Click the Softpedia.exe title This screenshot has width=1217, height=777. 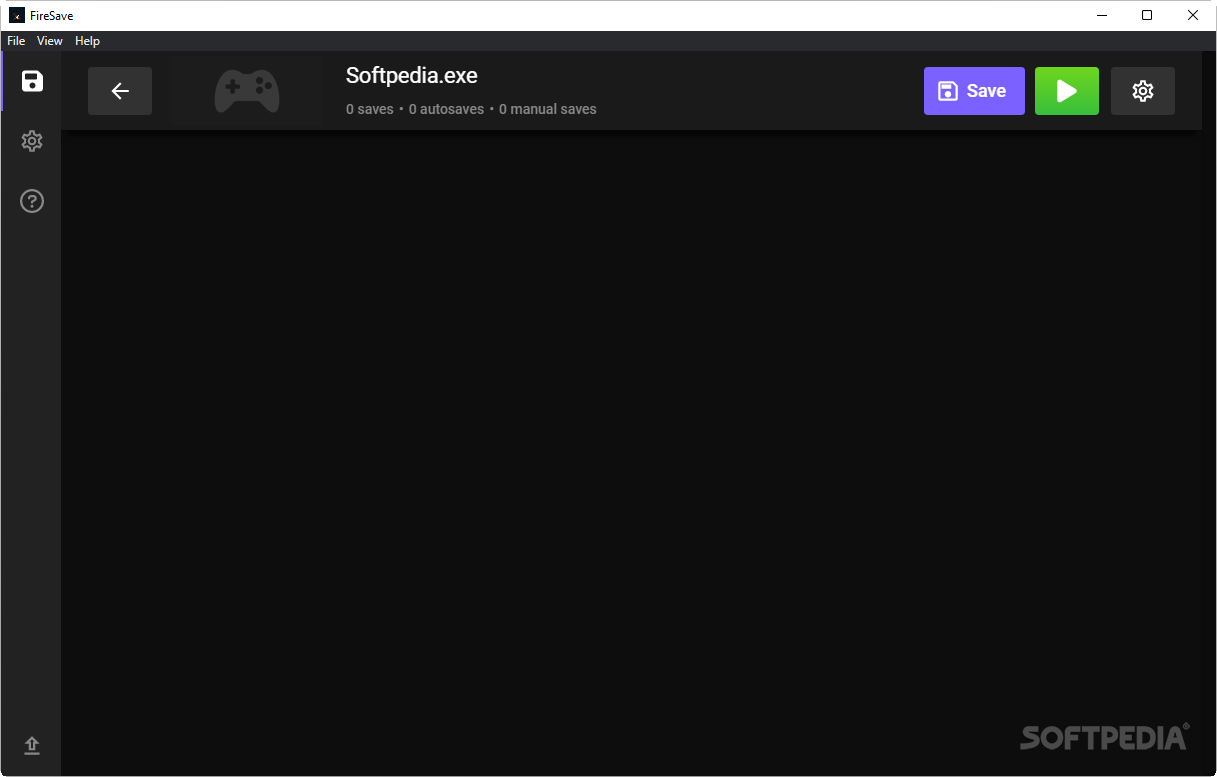412,75
